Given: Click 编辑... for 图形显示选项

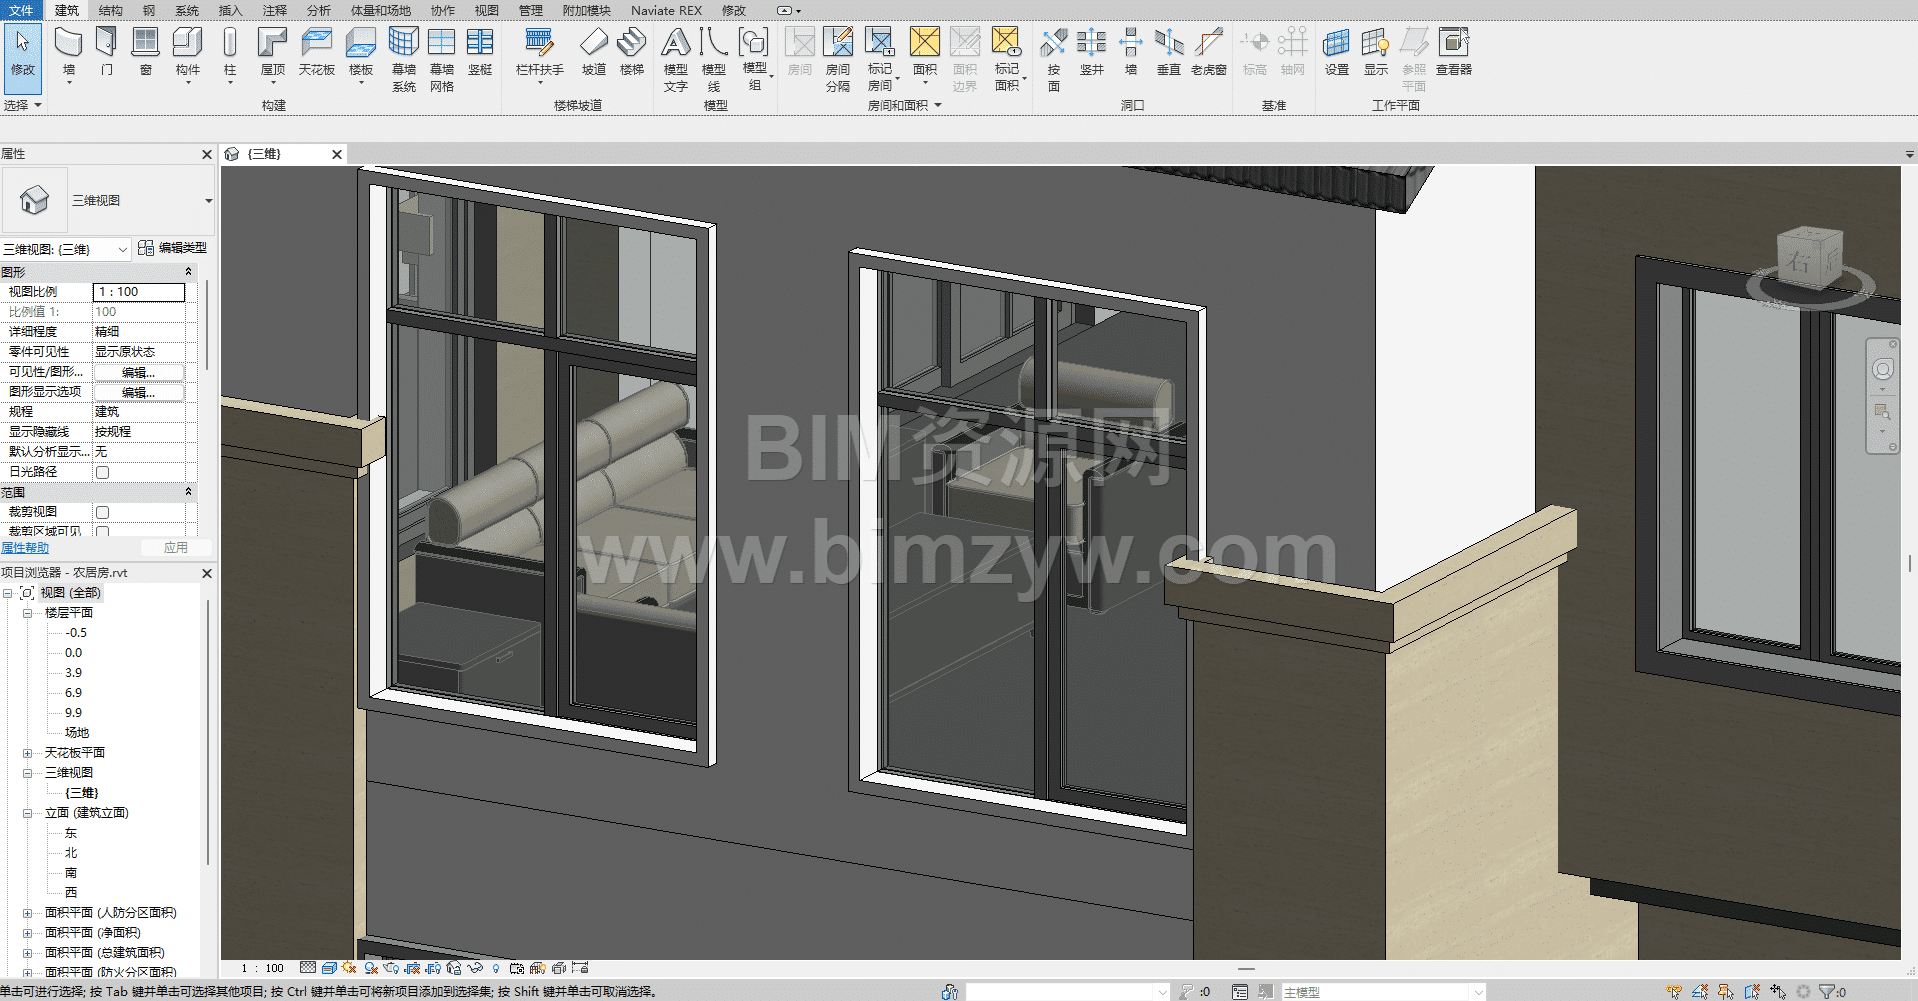Looking at the screenshot, I should tap(139, 392).
